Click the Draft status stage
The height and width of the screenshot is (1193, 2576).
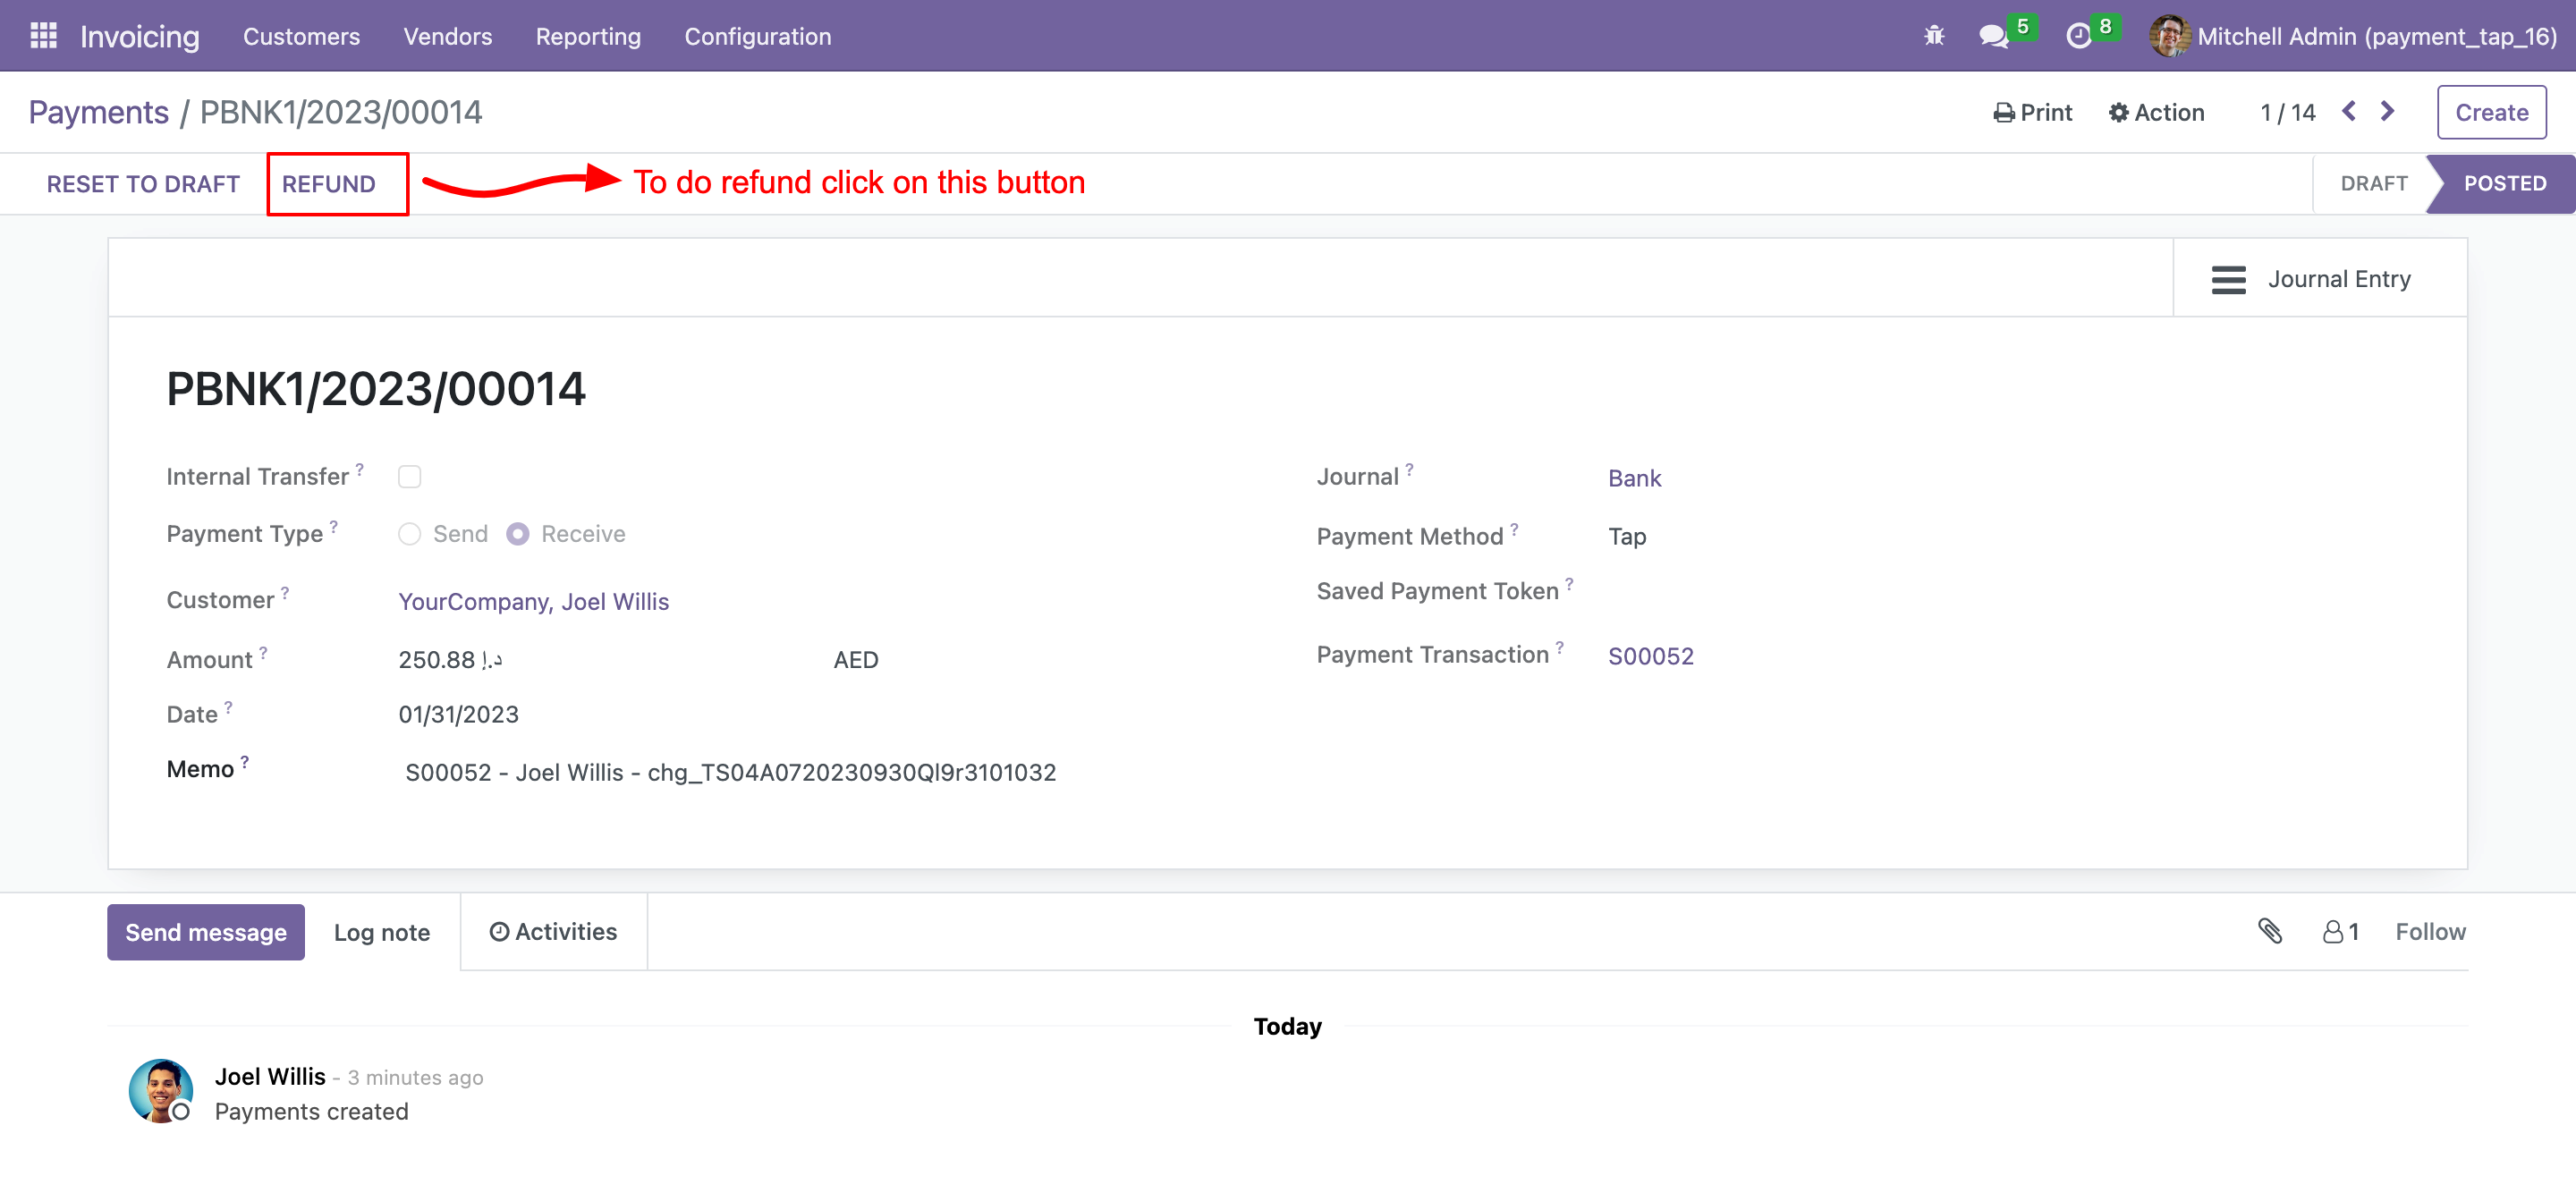pos(2373,183)
